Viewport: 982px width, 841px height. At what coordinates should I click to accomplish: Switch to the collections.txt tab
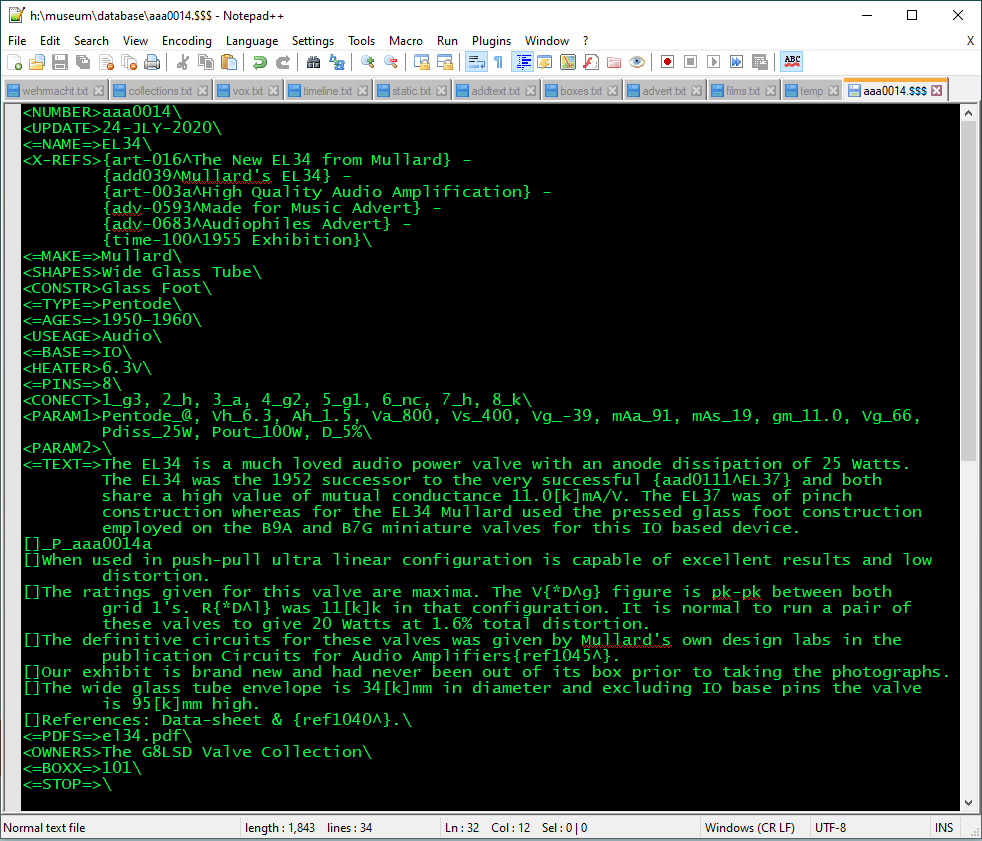[160, 91]
